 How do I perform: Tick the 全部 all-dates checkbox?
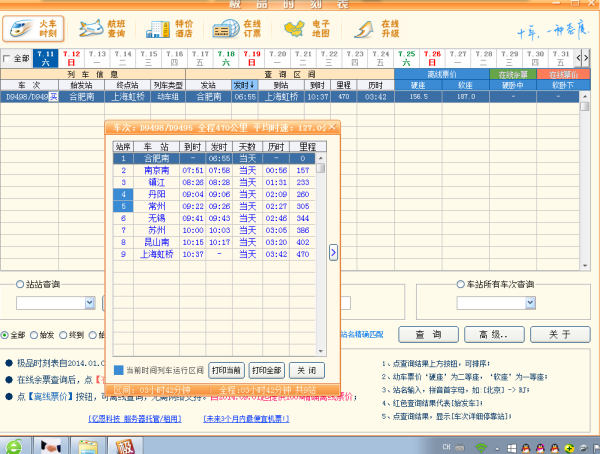point(7,59)
